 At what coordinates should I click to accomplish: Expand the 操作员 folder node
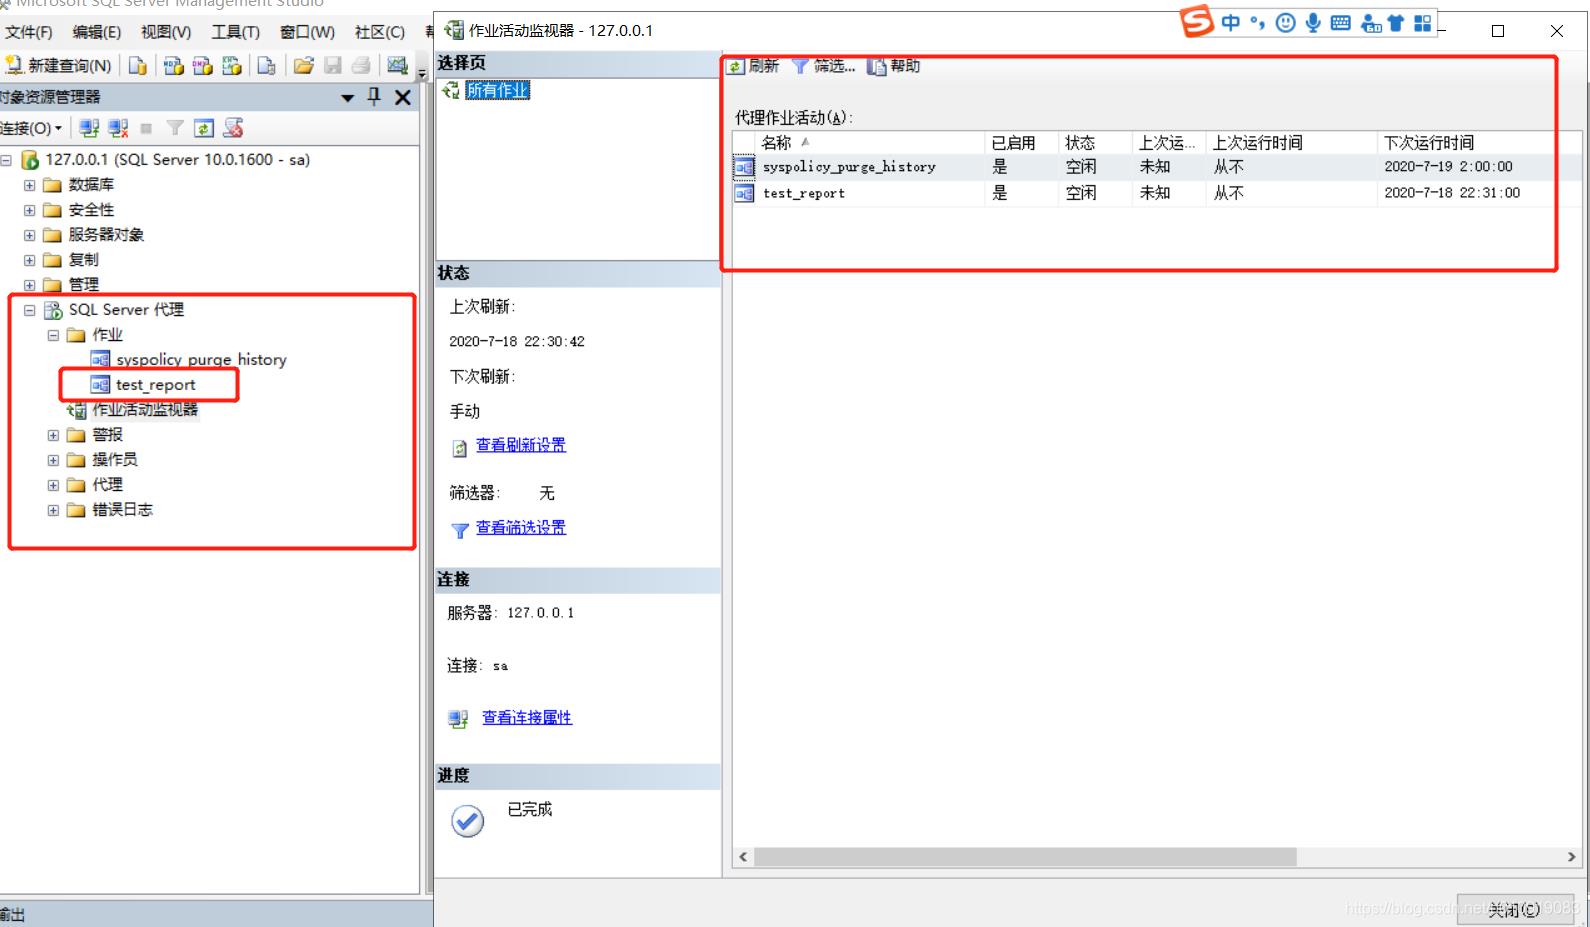point(53,460)
